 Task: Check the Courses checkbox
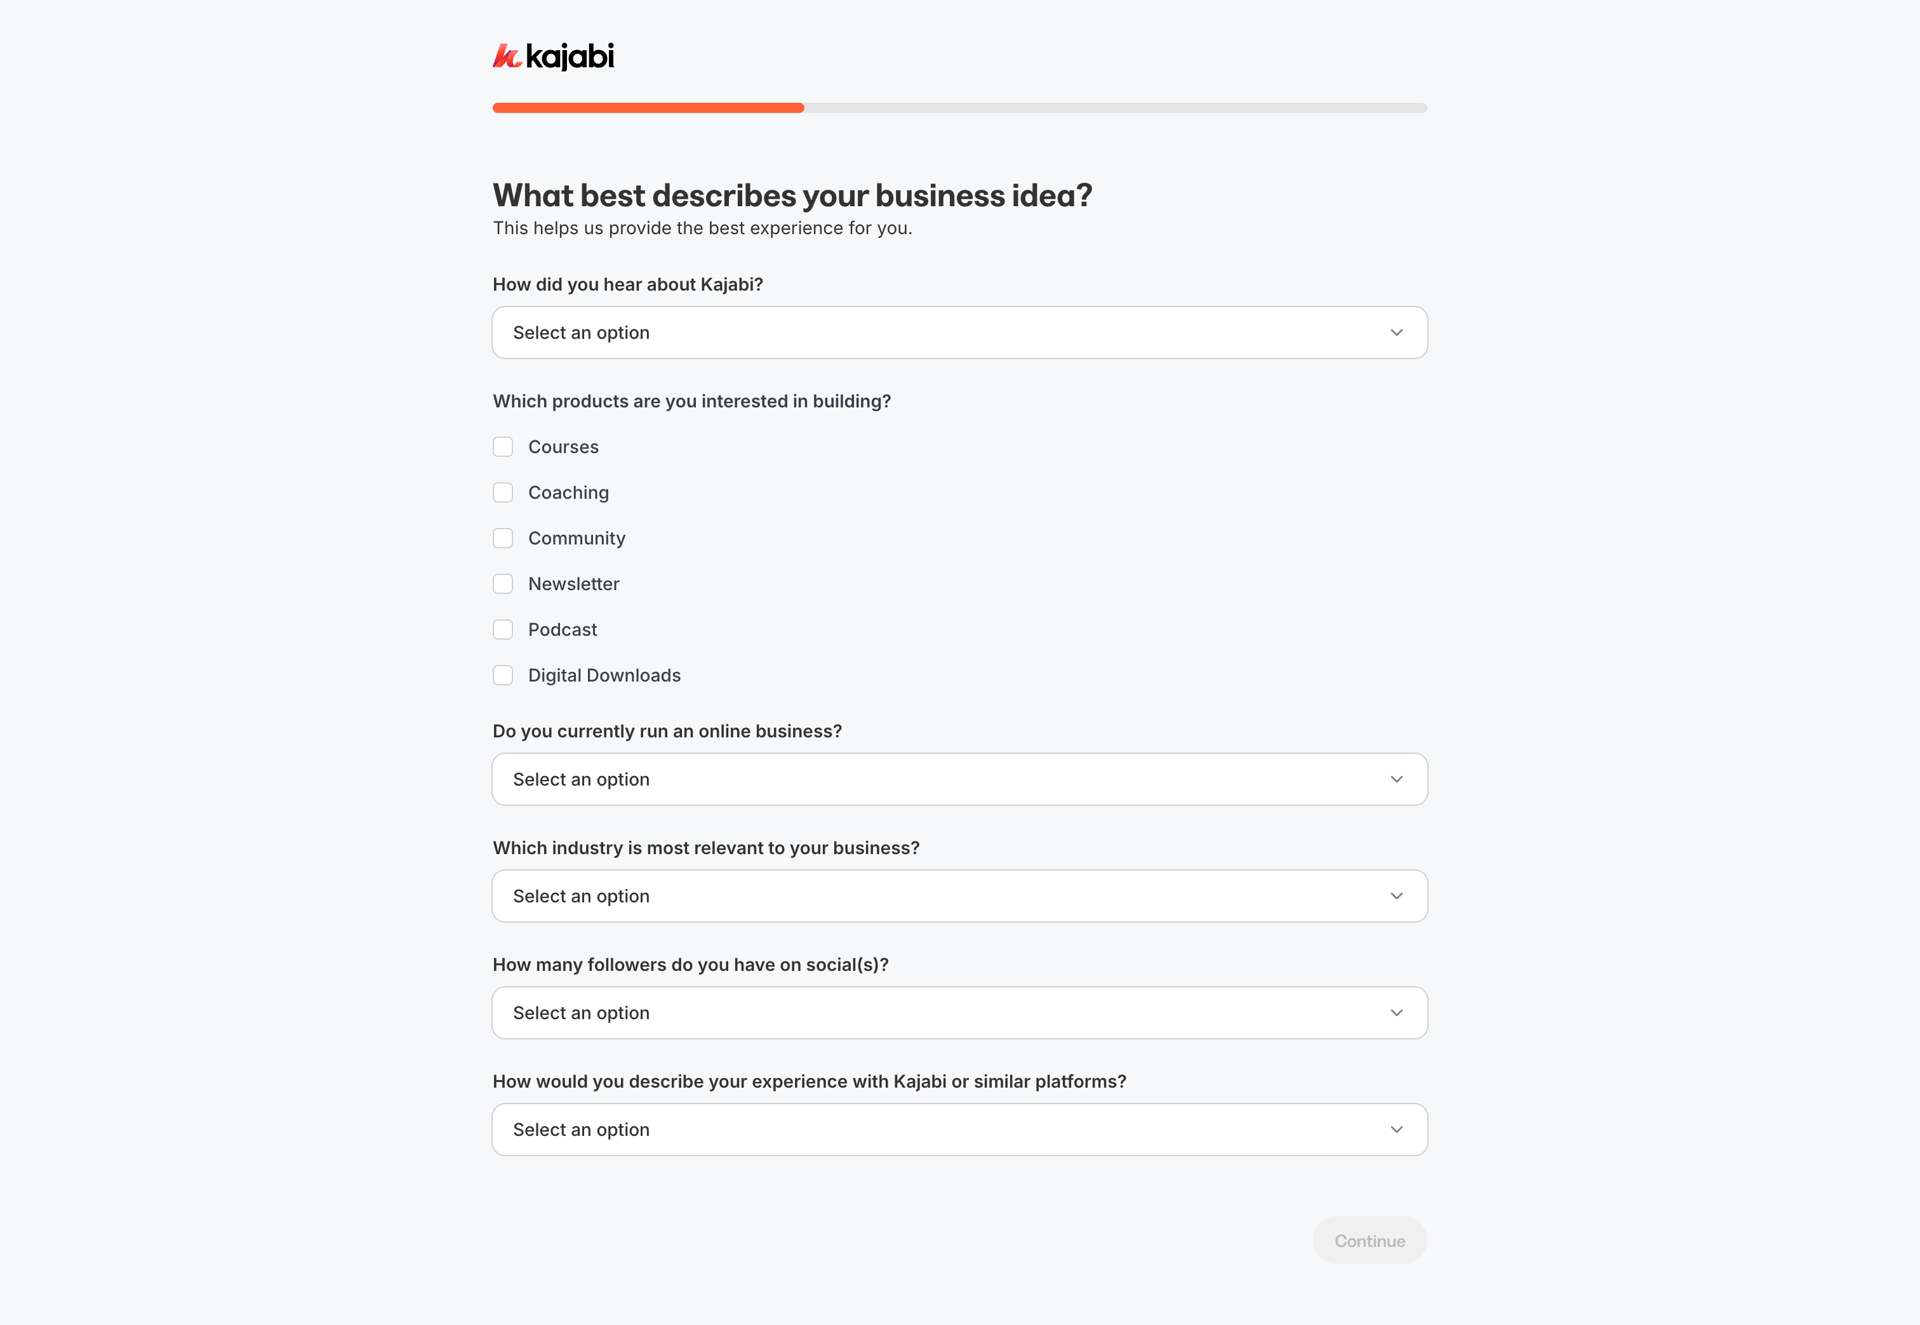point(503,446)
